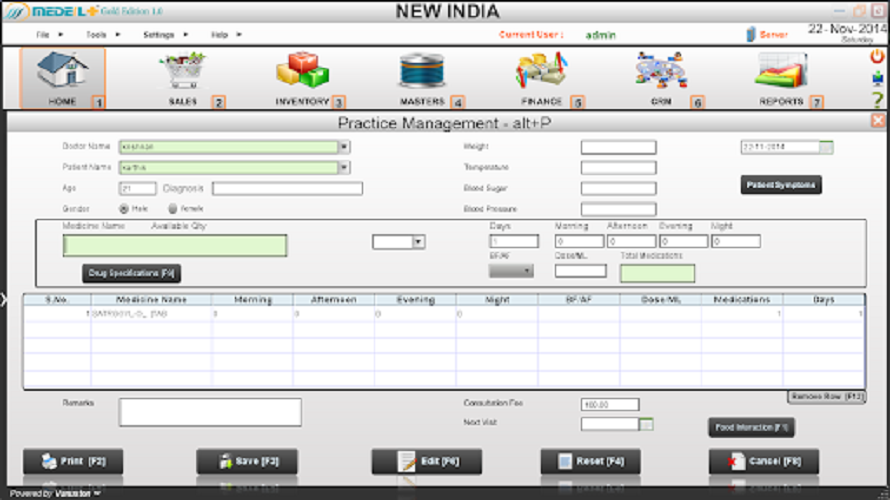890x500 pixels.
Task: Click the Weight input field
Action: [x=619, y=148]
